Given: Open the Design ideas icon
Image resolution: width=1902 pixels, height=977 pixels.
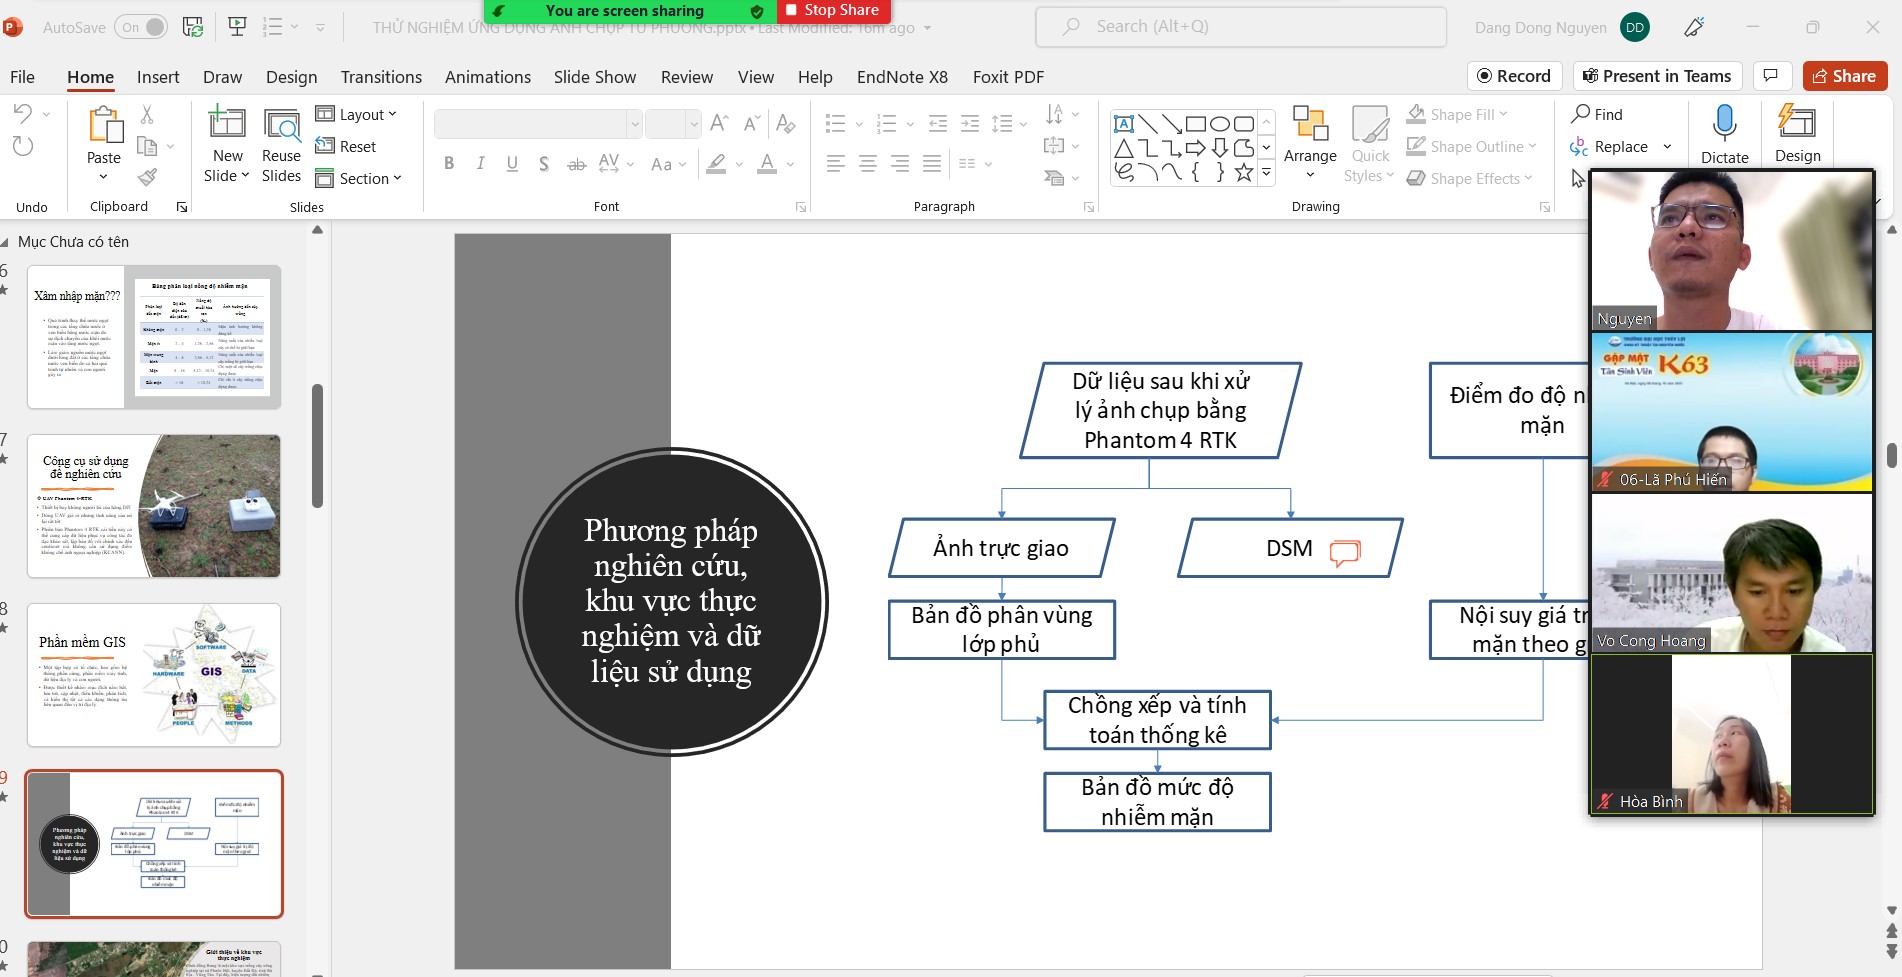Looking at the screenshot, I should (x=1797, y=124).
